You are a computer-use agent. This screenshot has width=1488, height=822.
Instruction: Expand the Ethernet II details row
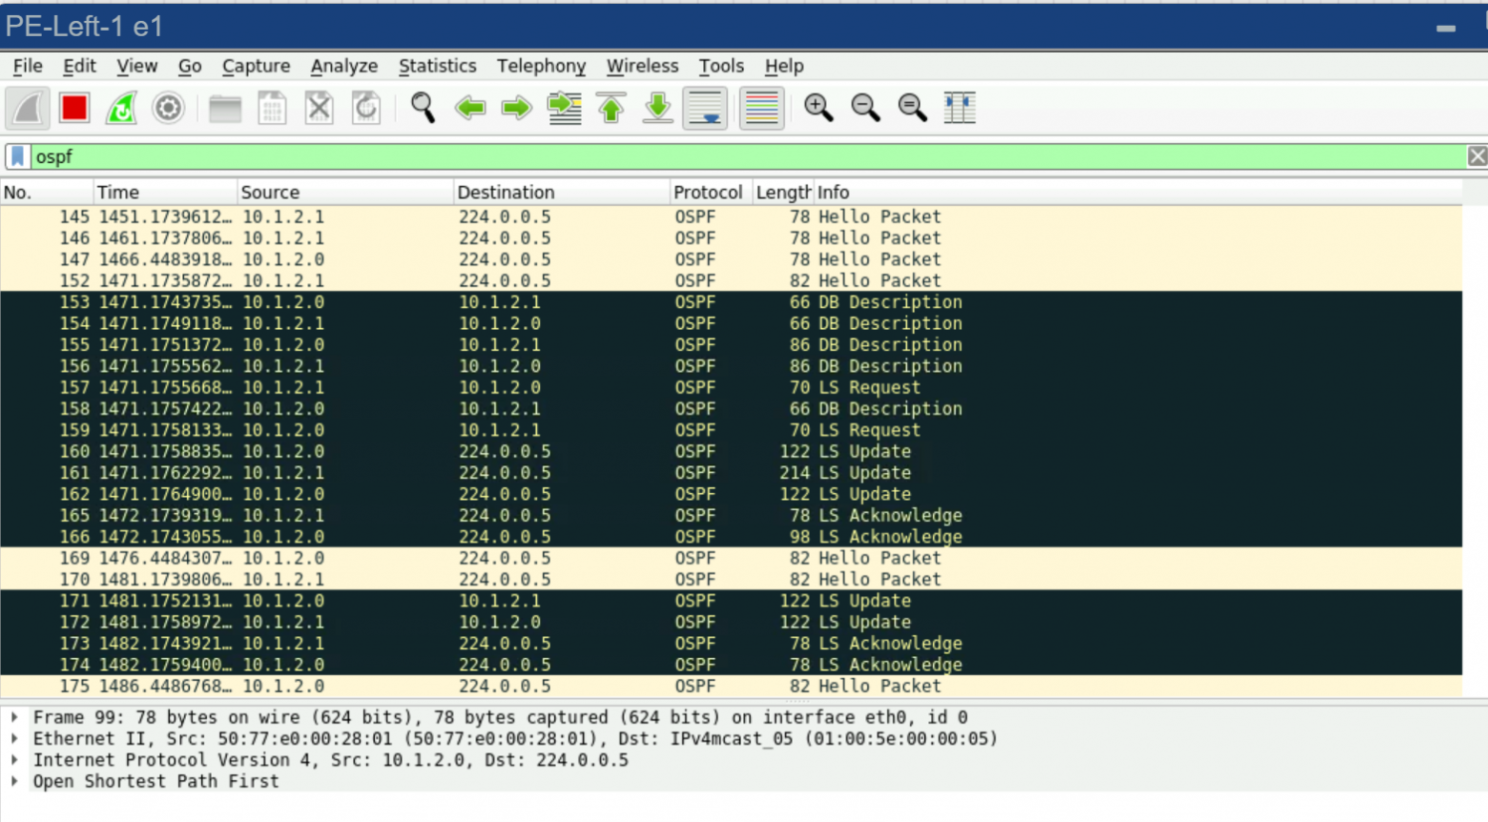point(15,739)
